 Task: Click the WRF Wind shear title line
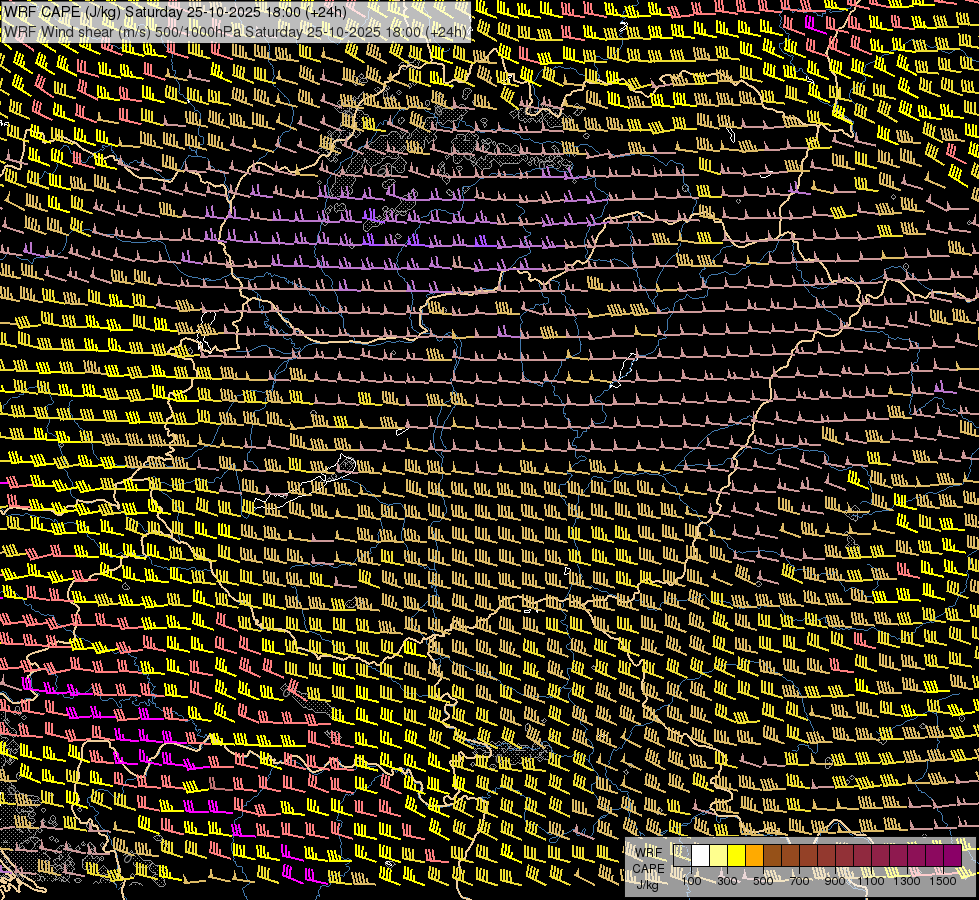click(235, 32)
